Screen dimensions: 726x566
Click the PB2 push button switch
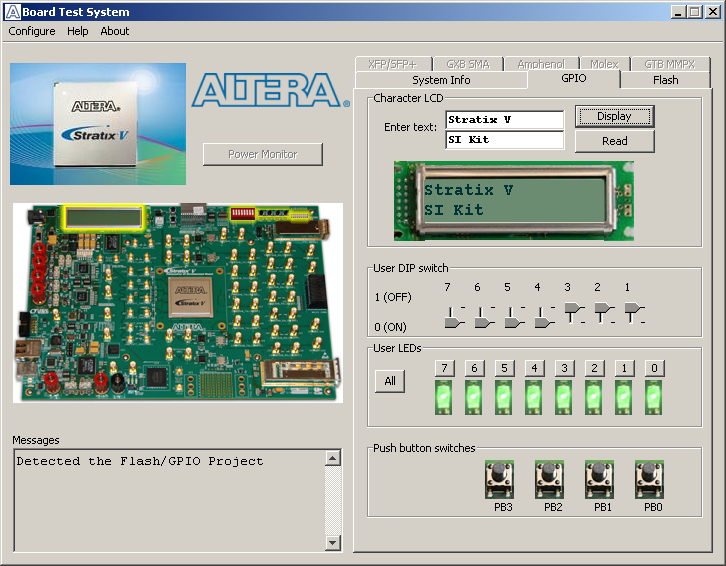(x=549, y=479)
